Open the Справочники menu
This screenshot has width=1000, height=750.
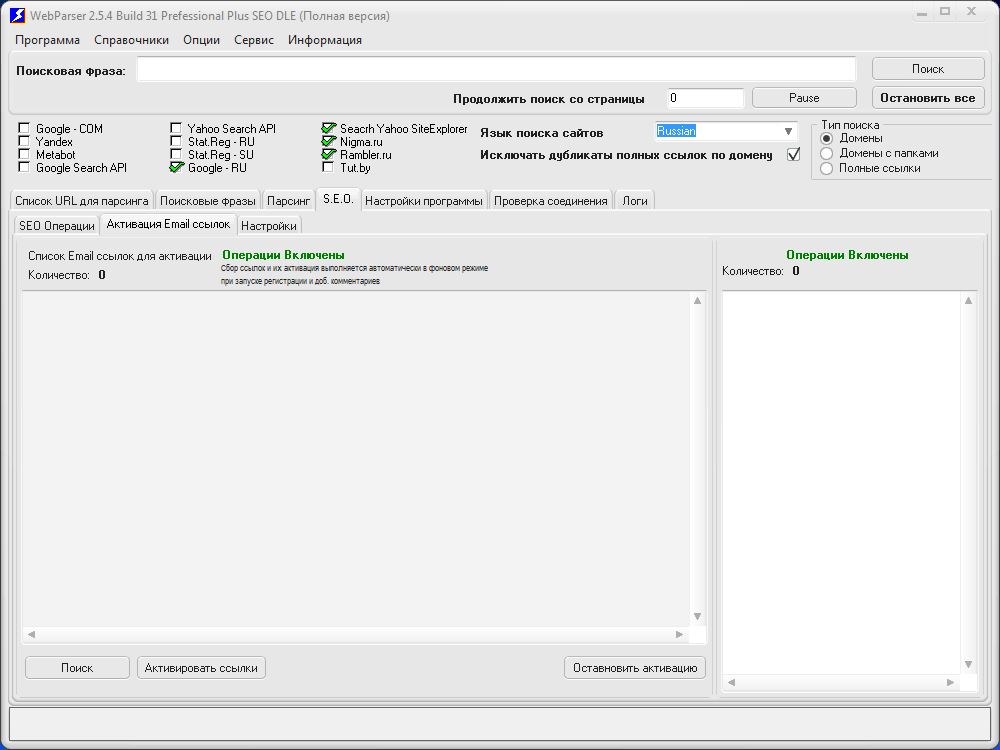[x=131, y=40]
